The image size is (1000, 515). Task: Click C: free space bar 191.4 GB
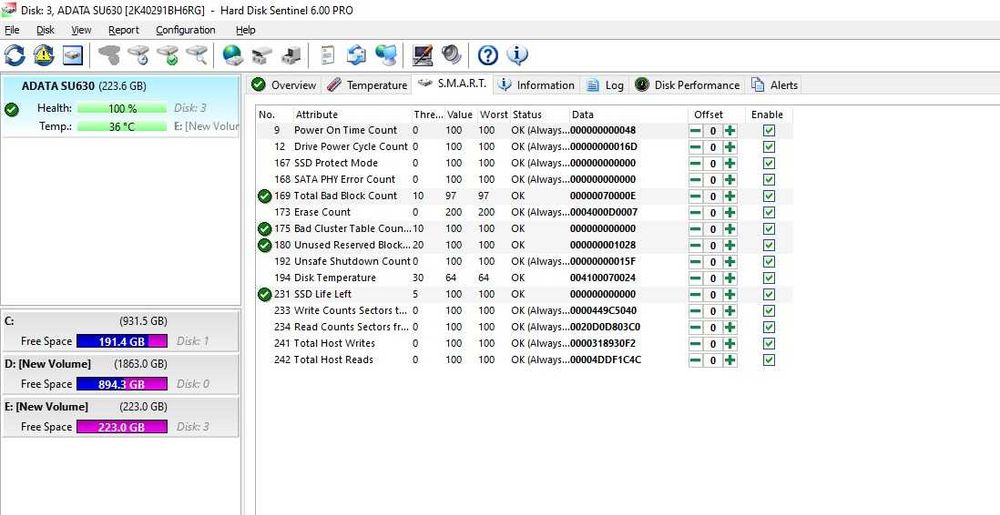point(122,342)
